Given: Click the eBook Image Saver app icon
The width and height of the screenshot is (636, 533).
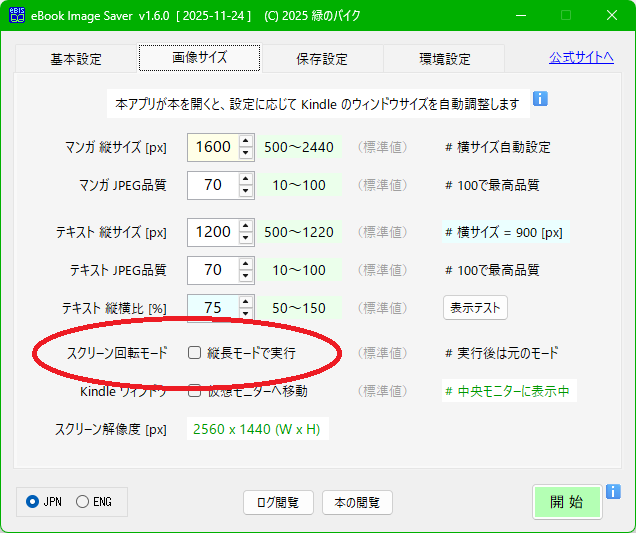Looking at the screenshot, I should click(17, 16).
